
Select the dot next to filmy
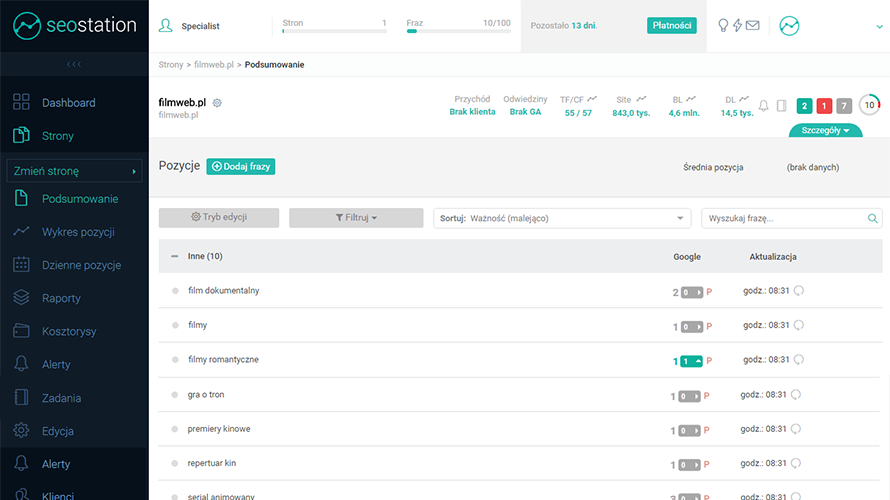pos(175,325)
